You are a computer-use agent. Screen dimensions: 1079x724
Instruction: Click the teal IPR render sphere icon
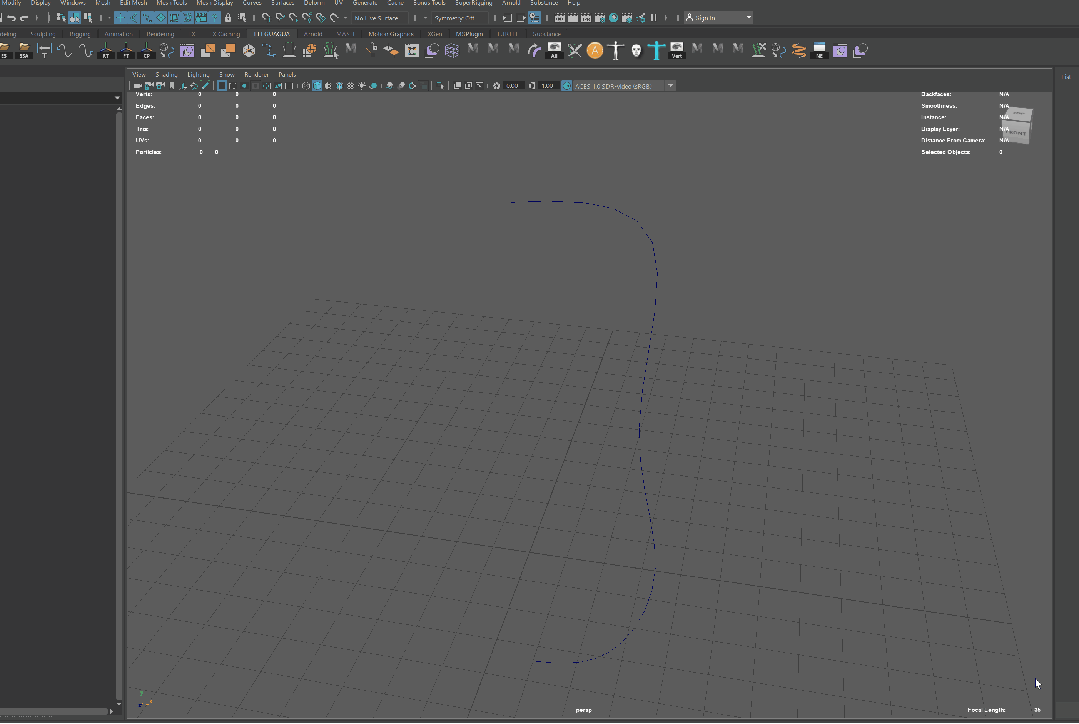614,18
